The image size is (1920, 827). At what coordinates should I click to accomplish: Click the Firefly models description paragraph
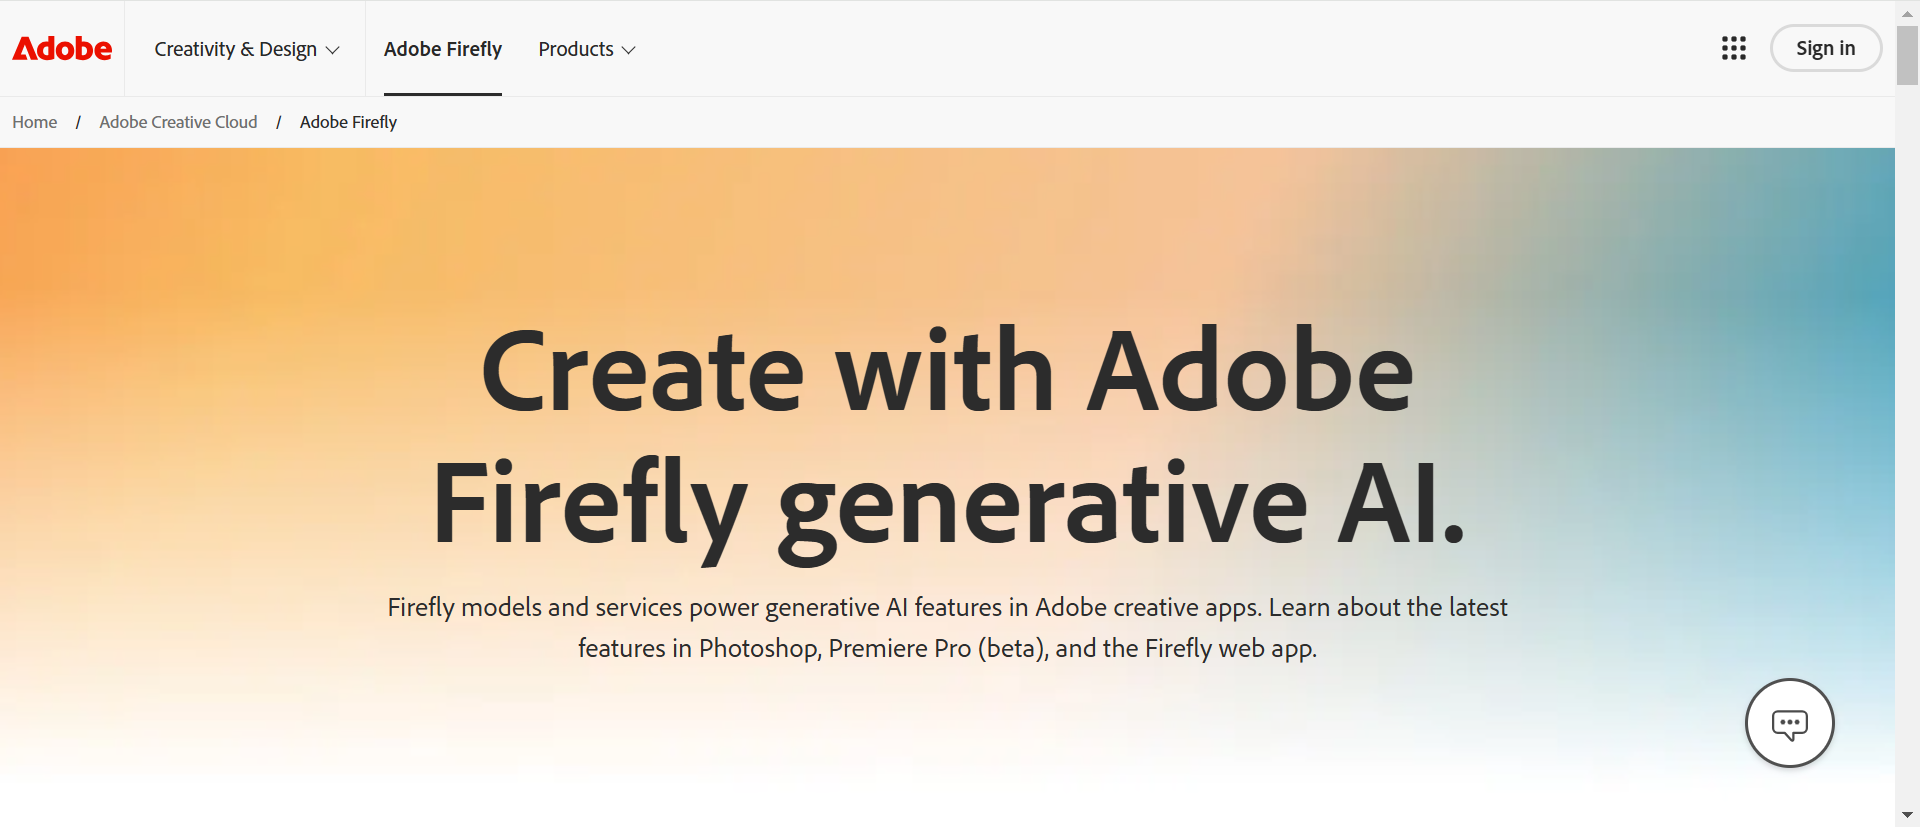click(x=948, y=628)
